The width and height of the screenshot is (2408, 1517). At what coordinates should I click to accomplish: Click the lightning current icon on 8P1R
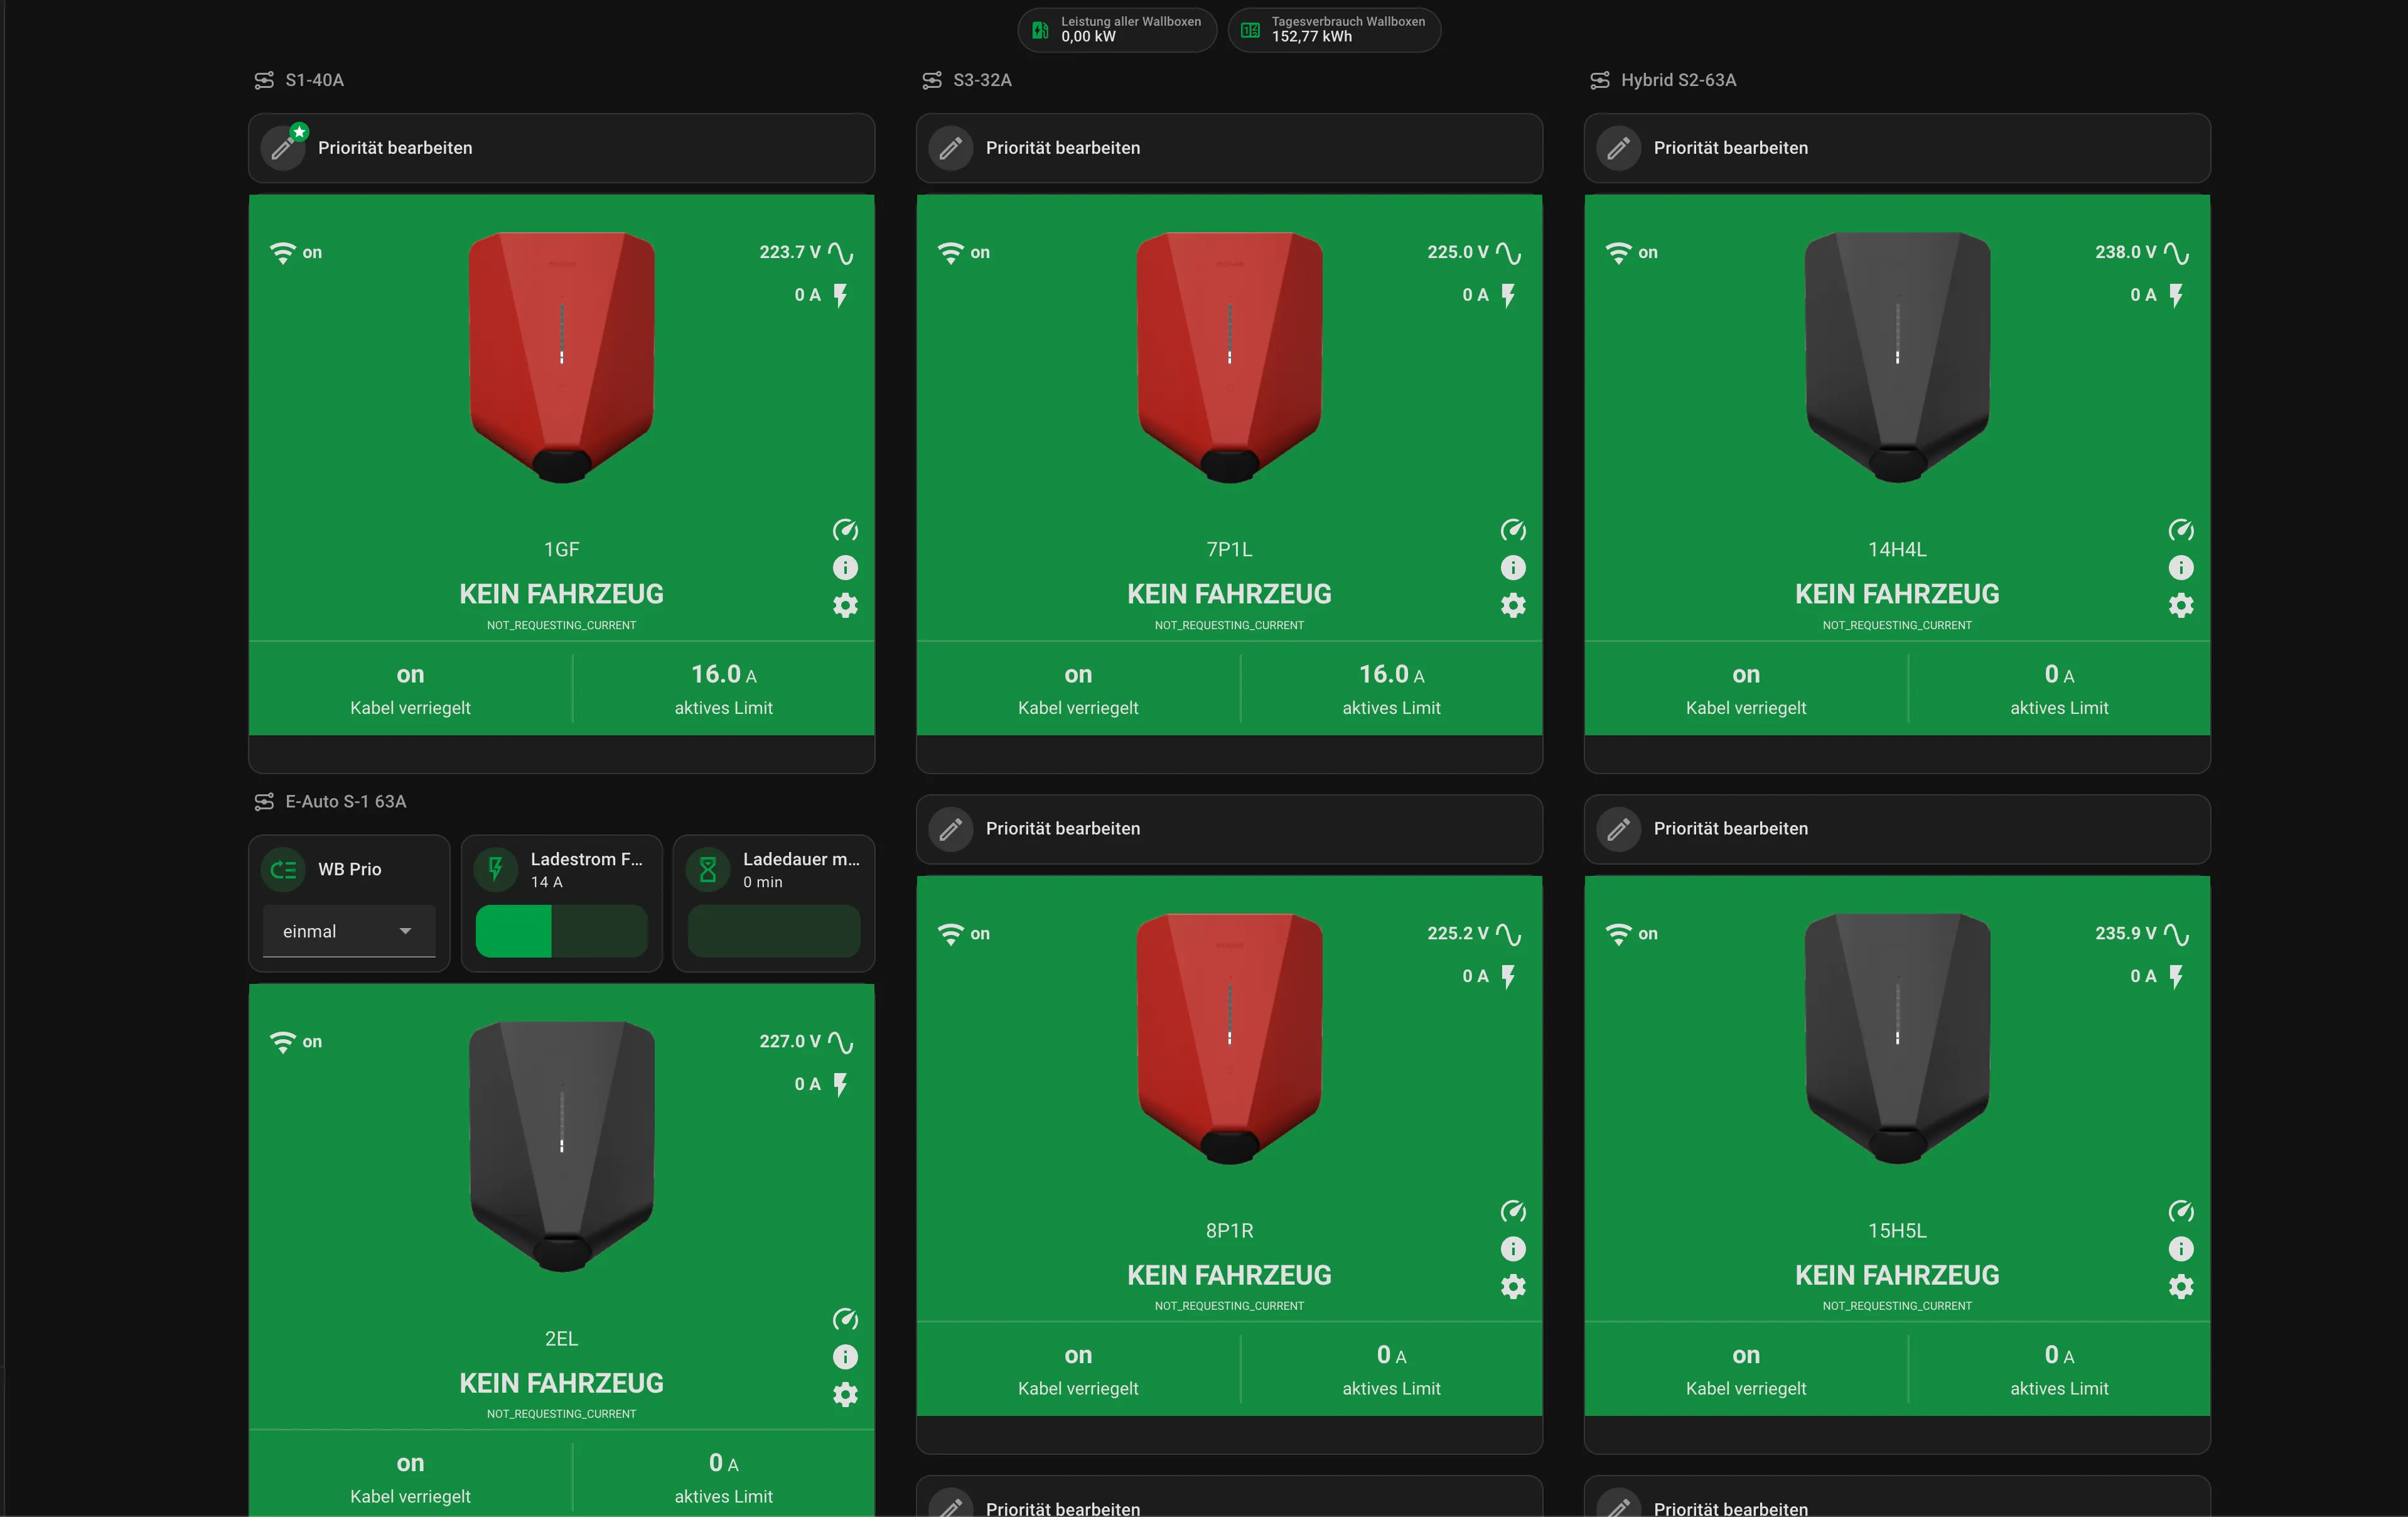click(x=1508, y=976)
